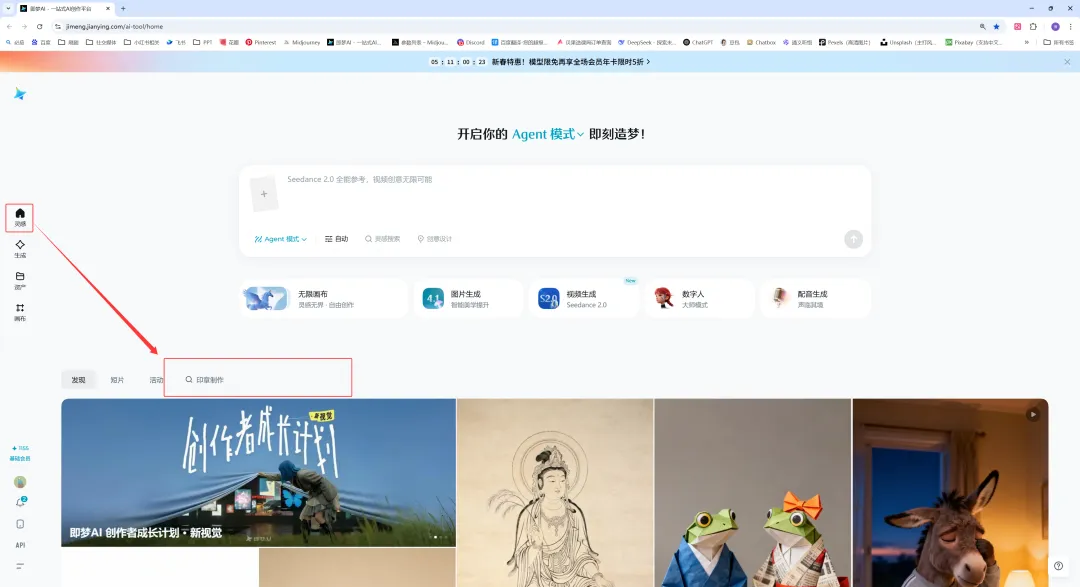Open the new tab plus button
The image size is (1080, 587).
tap(123, 8)
